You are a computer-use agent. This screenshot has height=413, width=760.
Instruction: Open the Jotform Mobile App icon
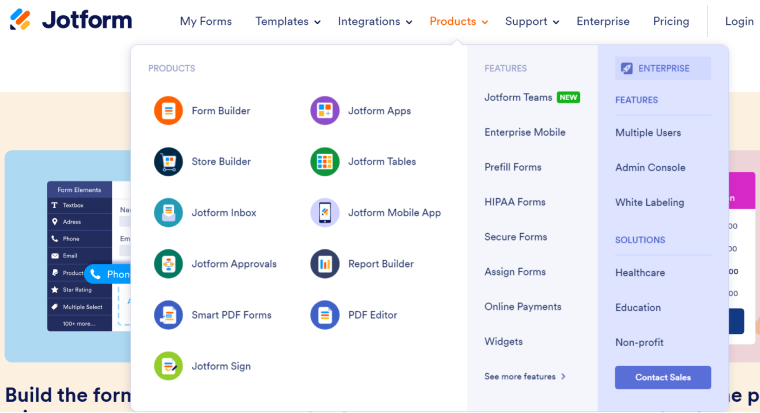coord(325,212)
